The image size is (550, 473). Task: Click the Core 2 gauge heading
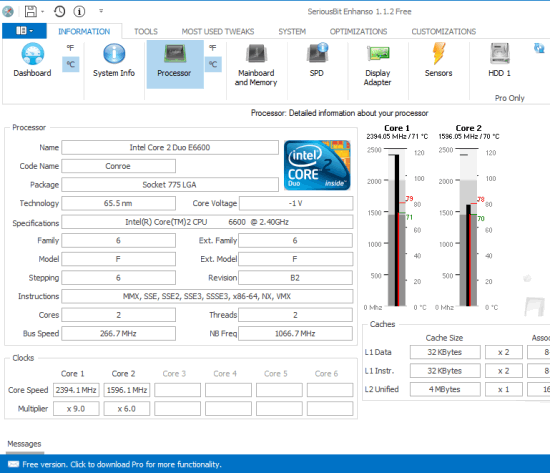(x=469, y=128)
